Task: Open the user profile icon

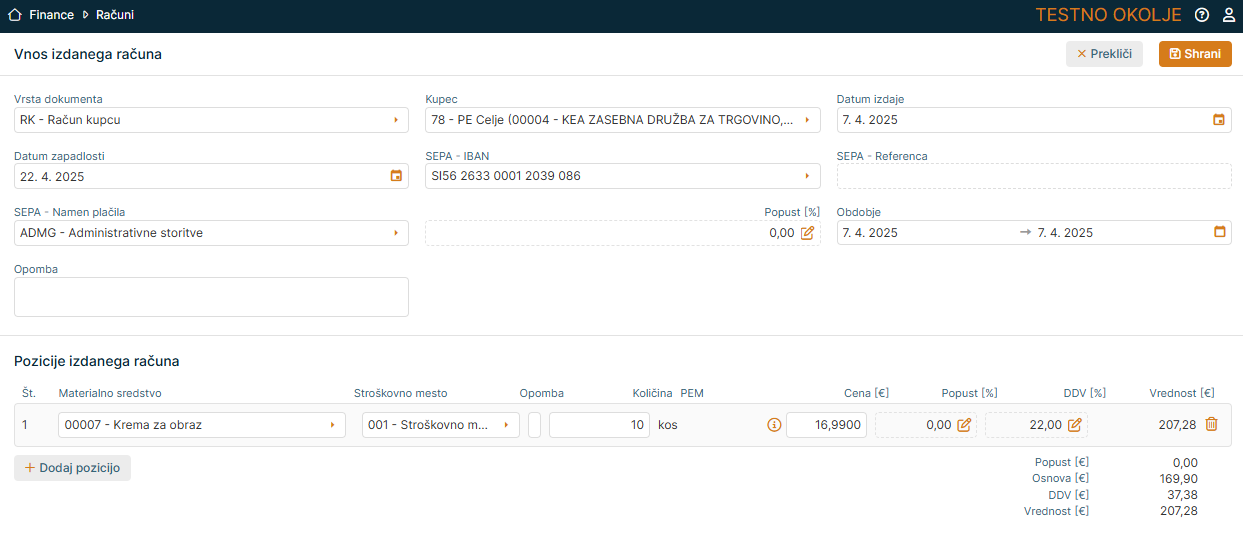Action: tap(1229, 15)
